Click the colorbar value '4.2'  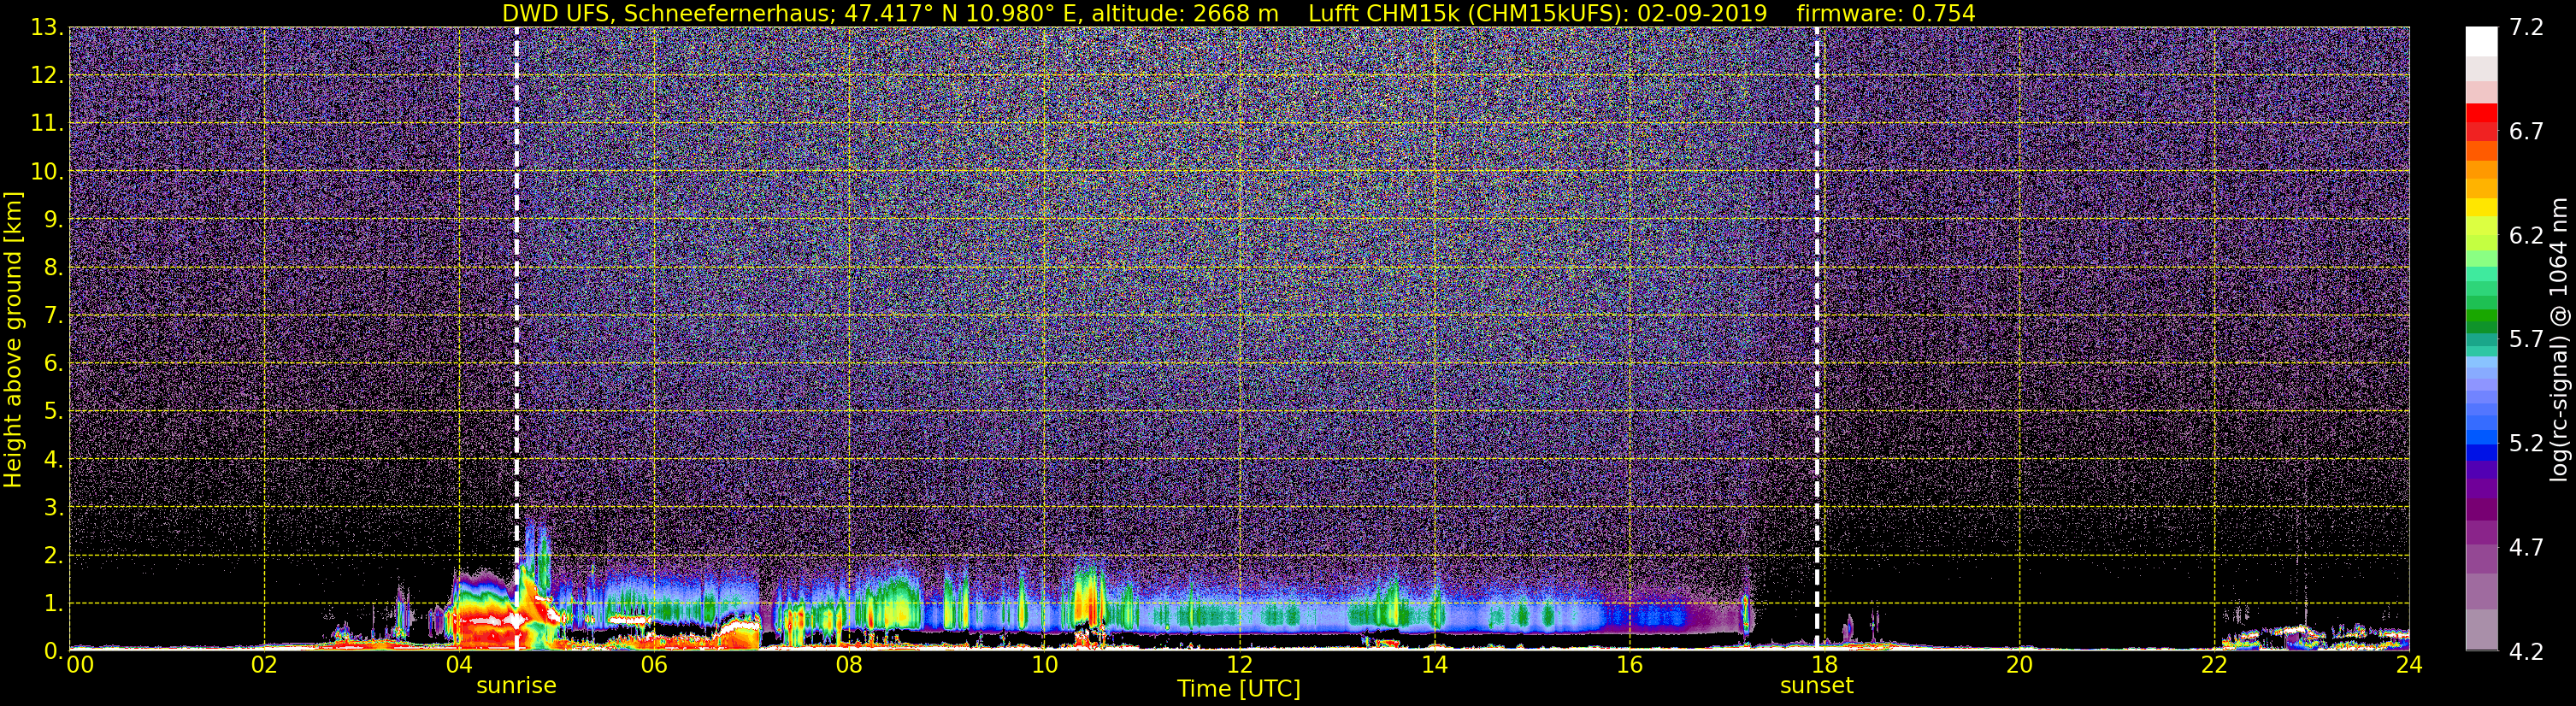2526,651
